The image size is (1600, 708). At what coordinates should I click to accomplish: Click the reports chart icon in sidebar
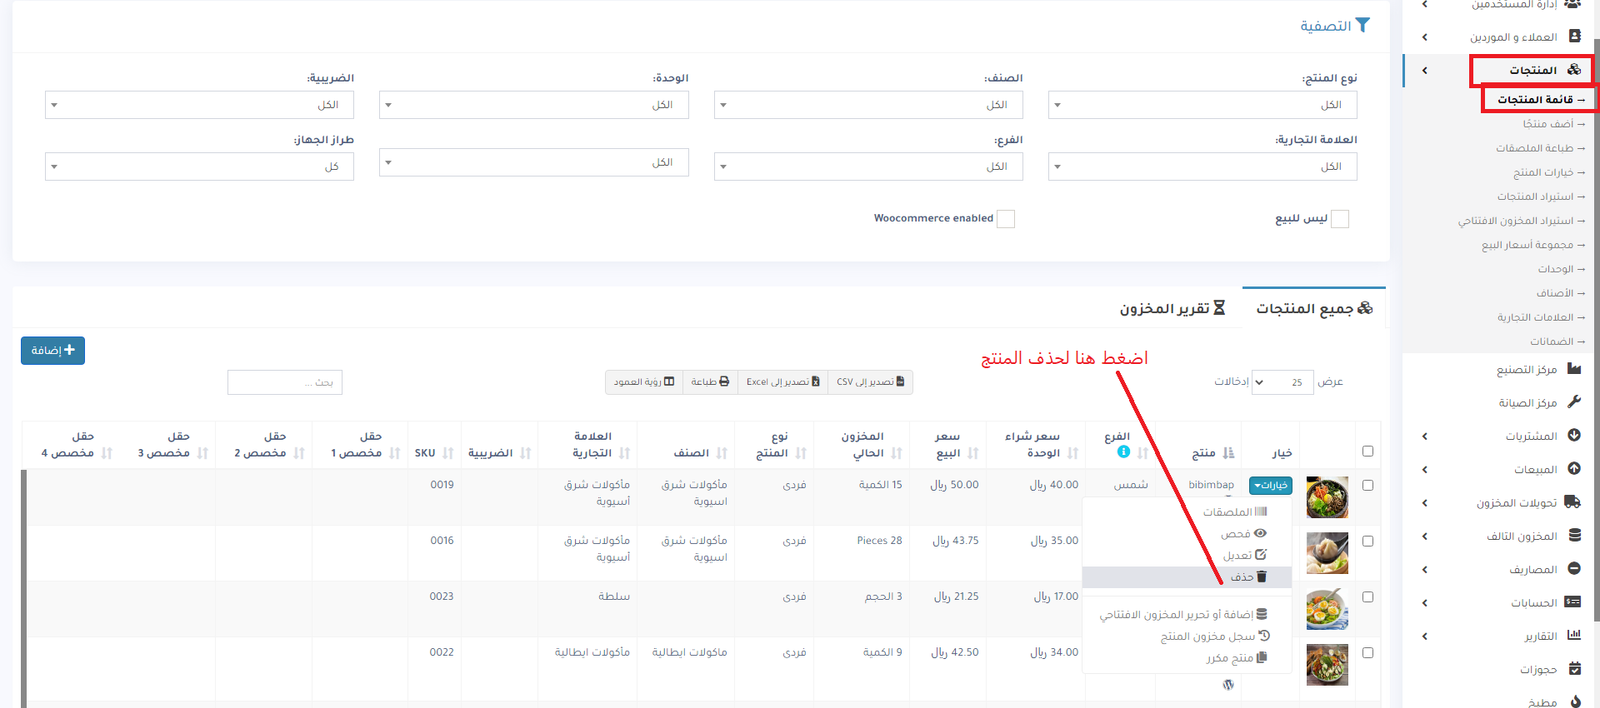(1574, 635)
